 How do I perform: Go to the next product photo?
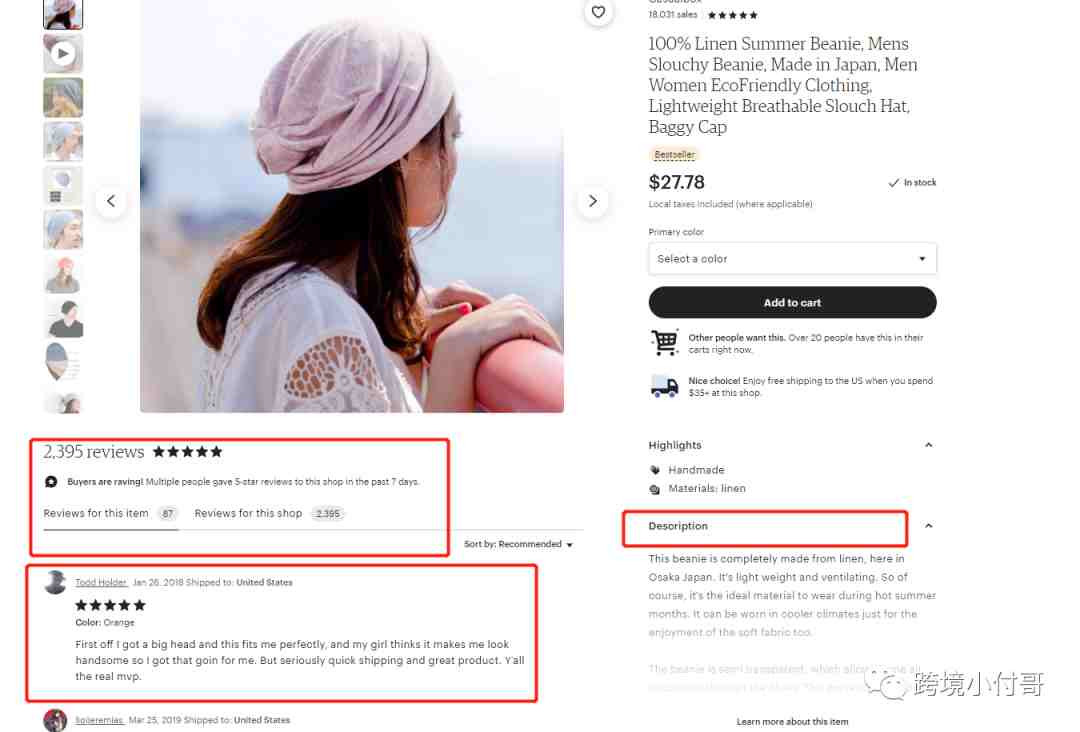point(592,201)
